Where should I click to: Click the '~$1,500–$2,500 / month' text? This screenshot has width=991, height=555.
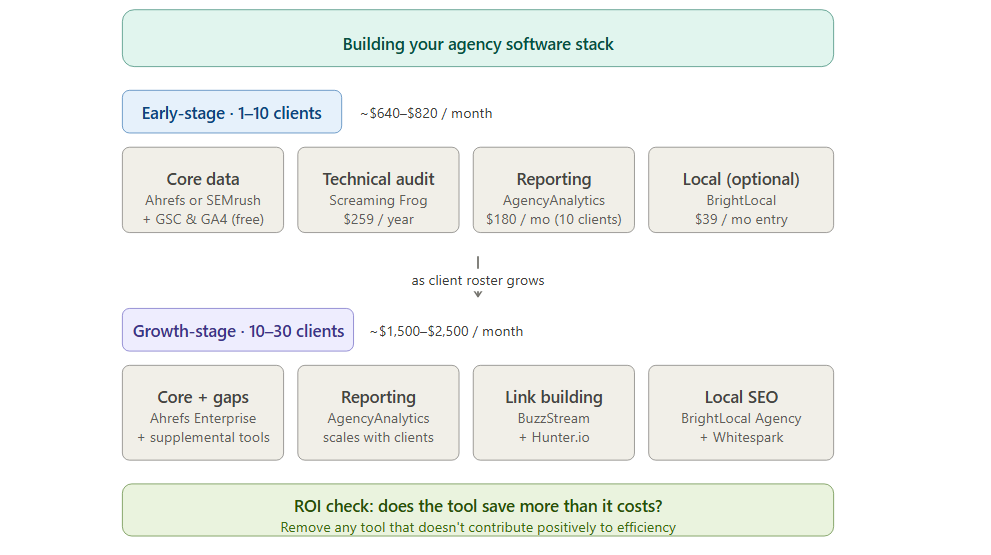click(446, 331)
